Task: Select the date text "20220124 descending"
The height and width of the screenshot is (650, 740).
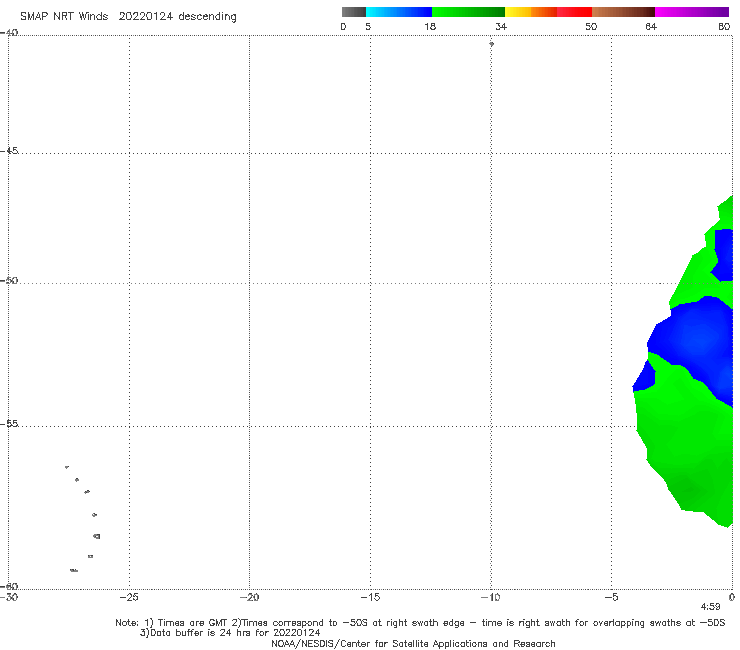Action: click(177, 16)
